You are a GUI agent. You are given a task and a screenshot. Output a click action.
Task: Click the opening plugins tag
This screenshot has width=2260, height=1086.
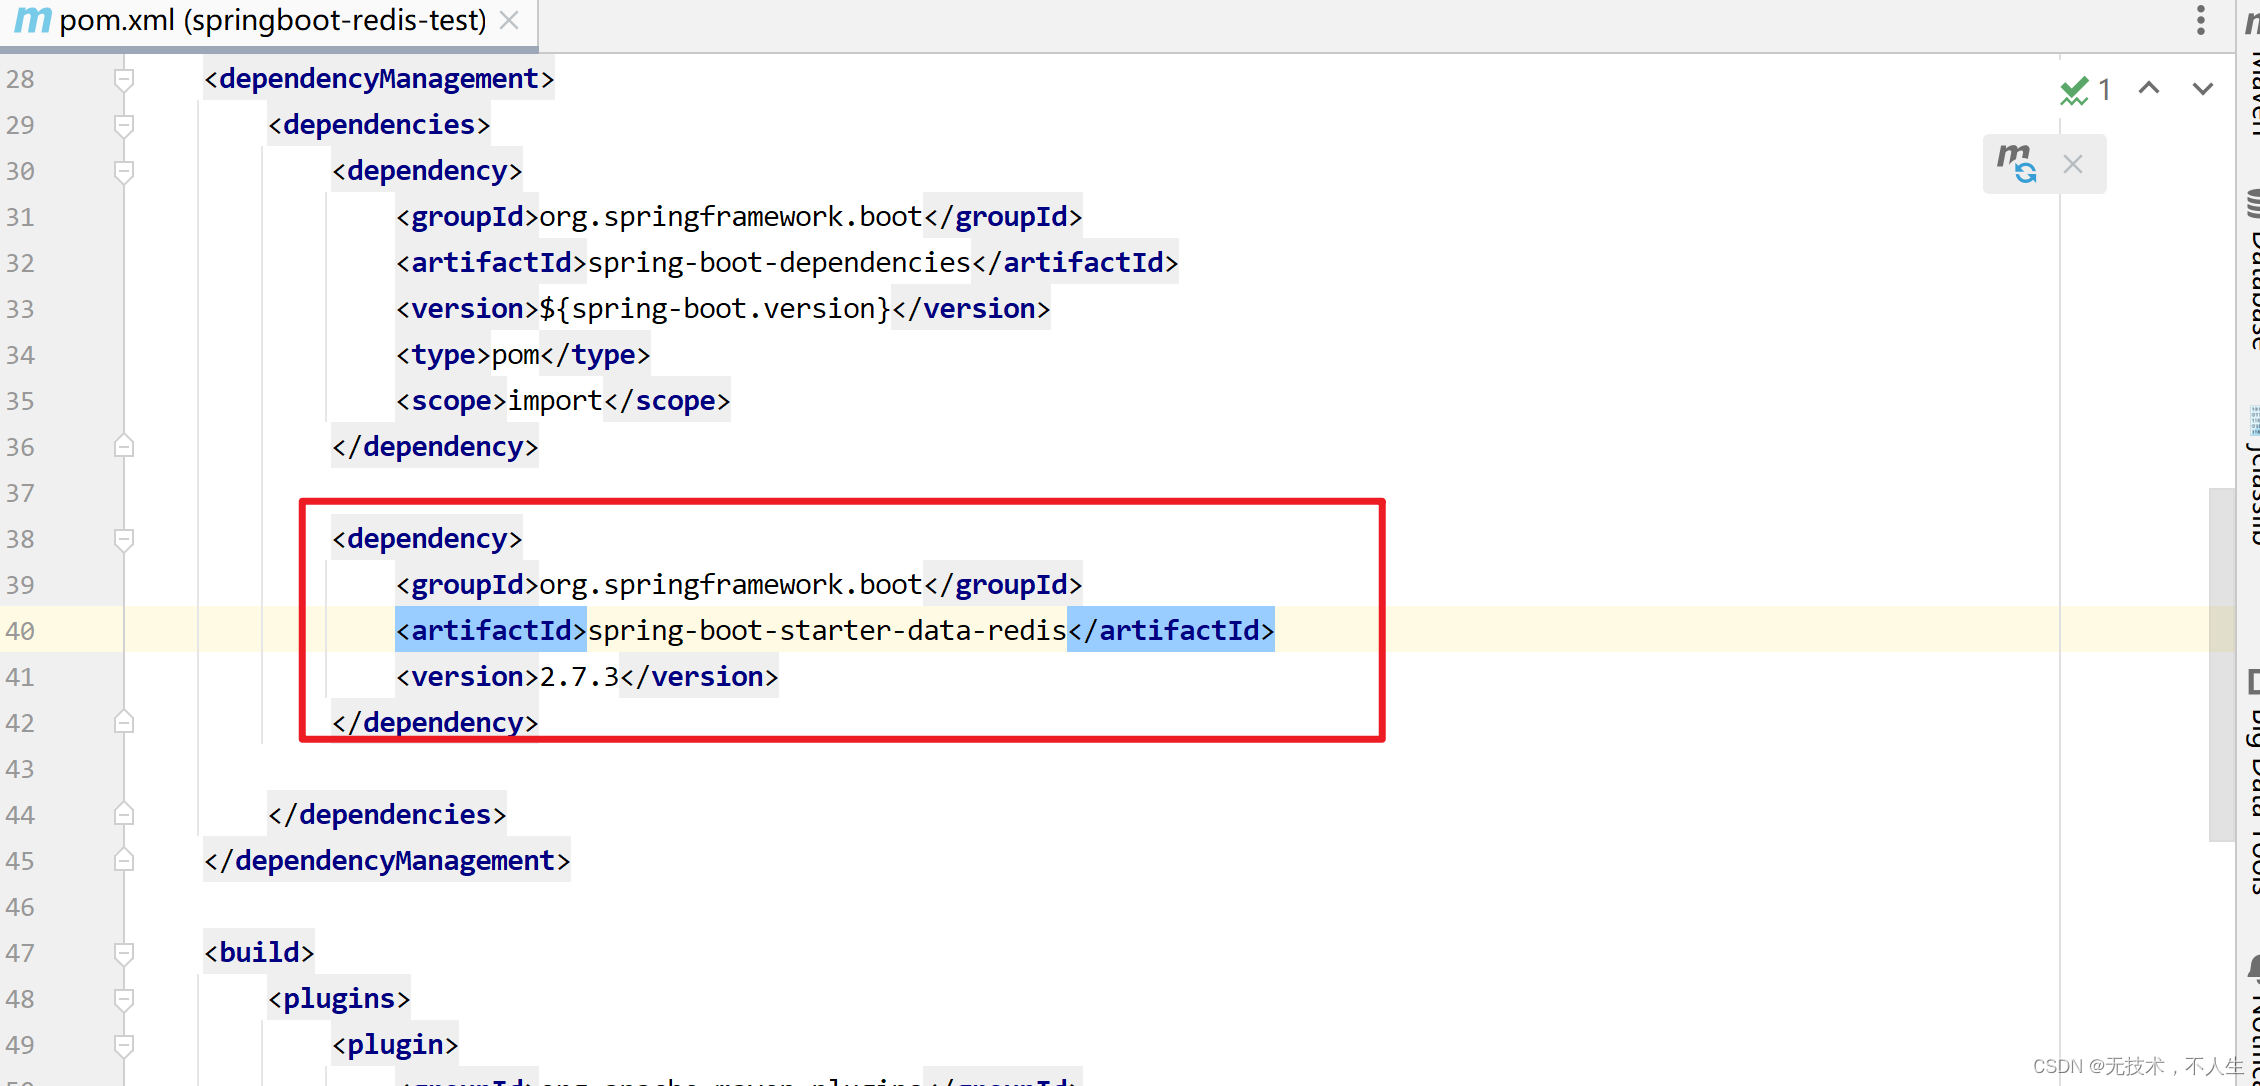340,998
